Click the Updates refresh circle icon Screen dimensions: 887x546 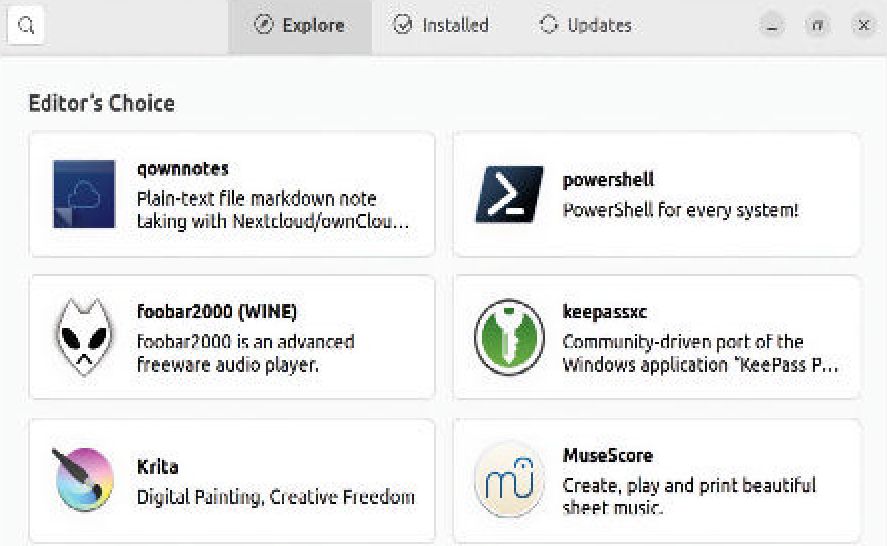pos(549,25)
